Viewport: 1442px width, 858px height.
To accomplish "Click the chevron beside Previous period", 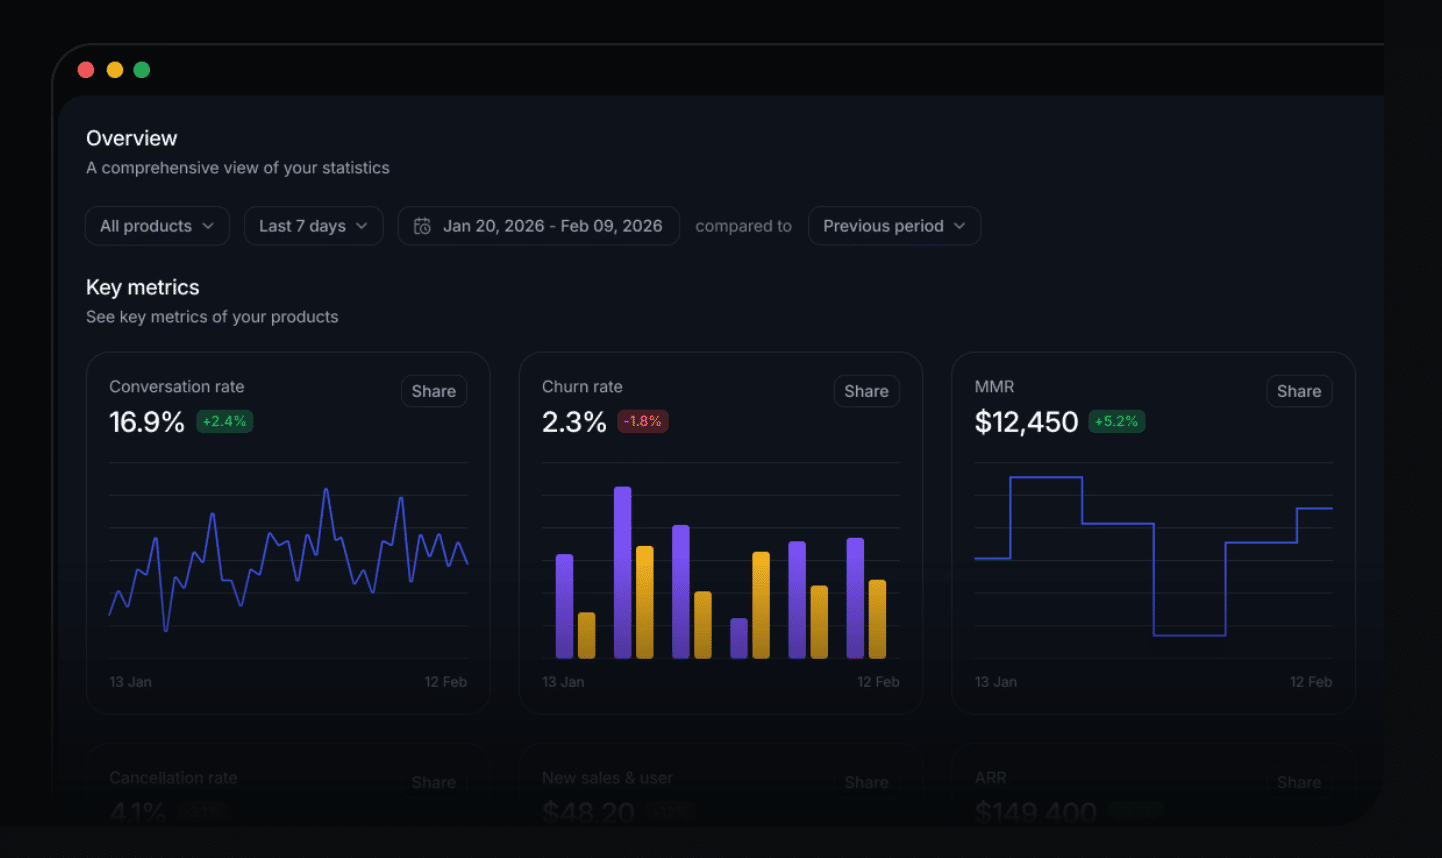I will point(960,226).
